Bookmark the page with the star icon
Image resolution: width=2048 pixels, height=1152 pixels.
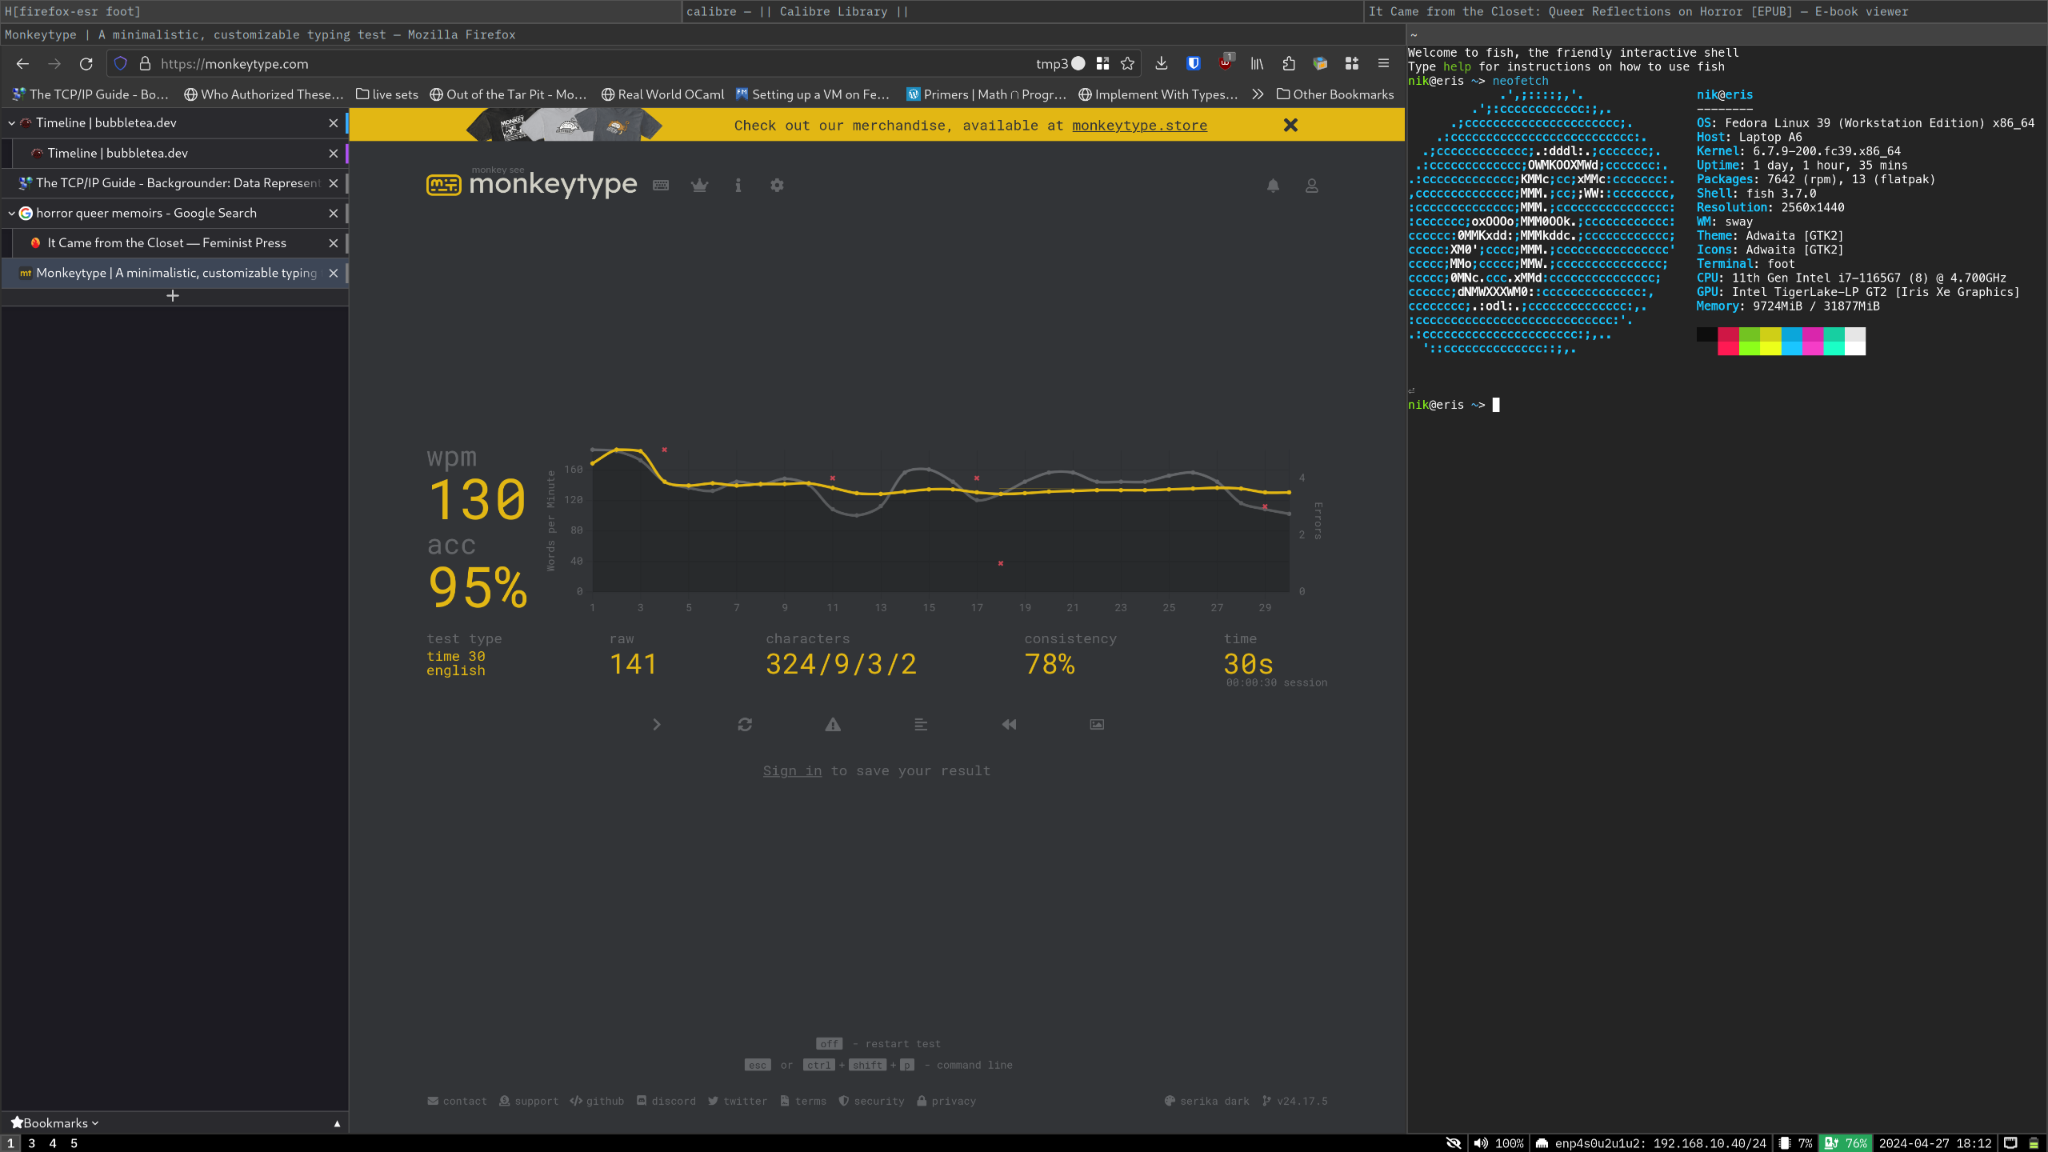pos(1128,64)
